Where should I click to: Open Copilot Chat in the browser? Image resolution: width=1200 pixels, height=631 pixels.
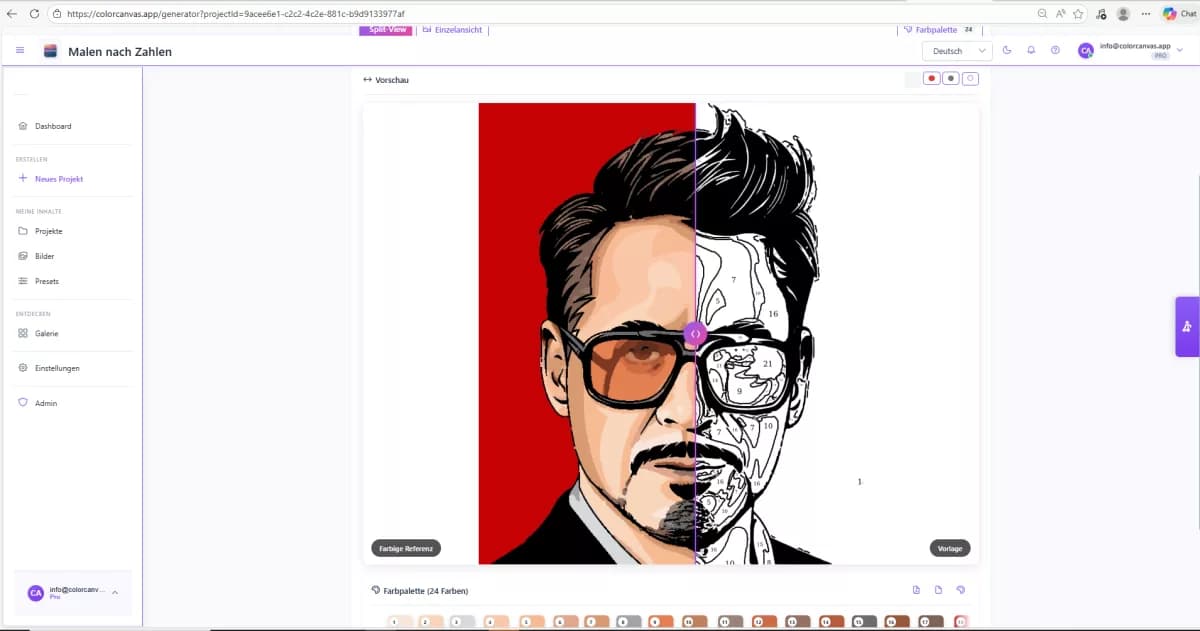[1178, 14]
